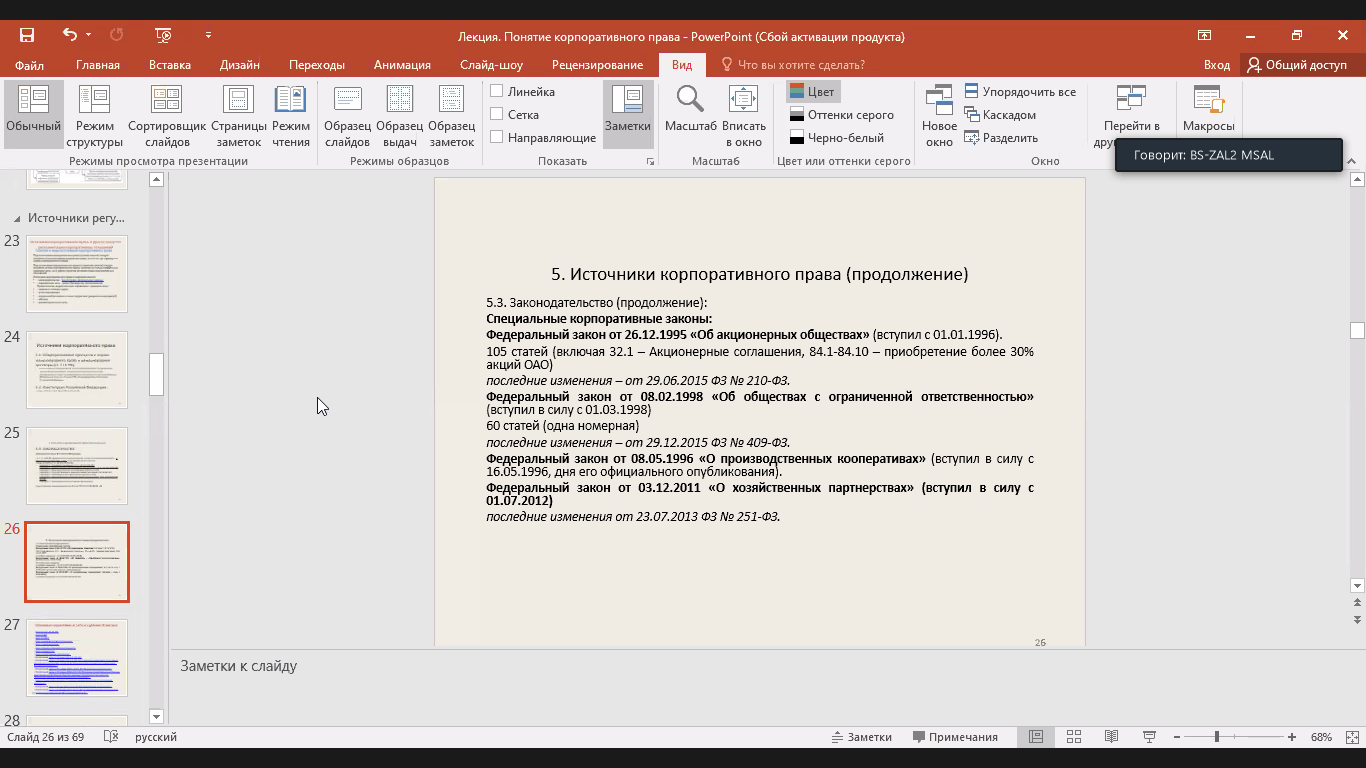Image resolution: width=1366 pixels, height=768 pixels.
Task: Toggle the Заметки notes pane ribbon button
Action: click(628, 114)
